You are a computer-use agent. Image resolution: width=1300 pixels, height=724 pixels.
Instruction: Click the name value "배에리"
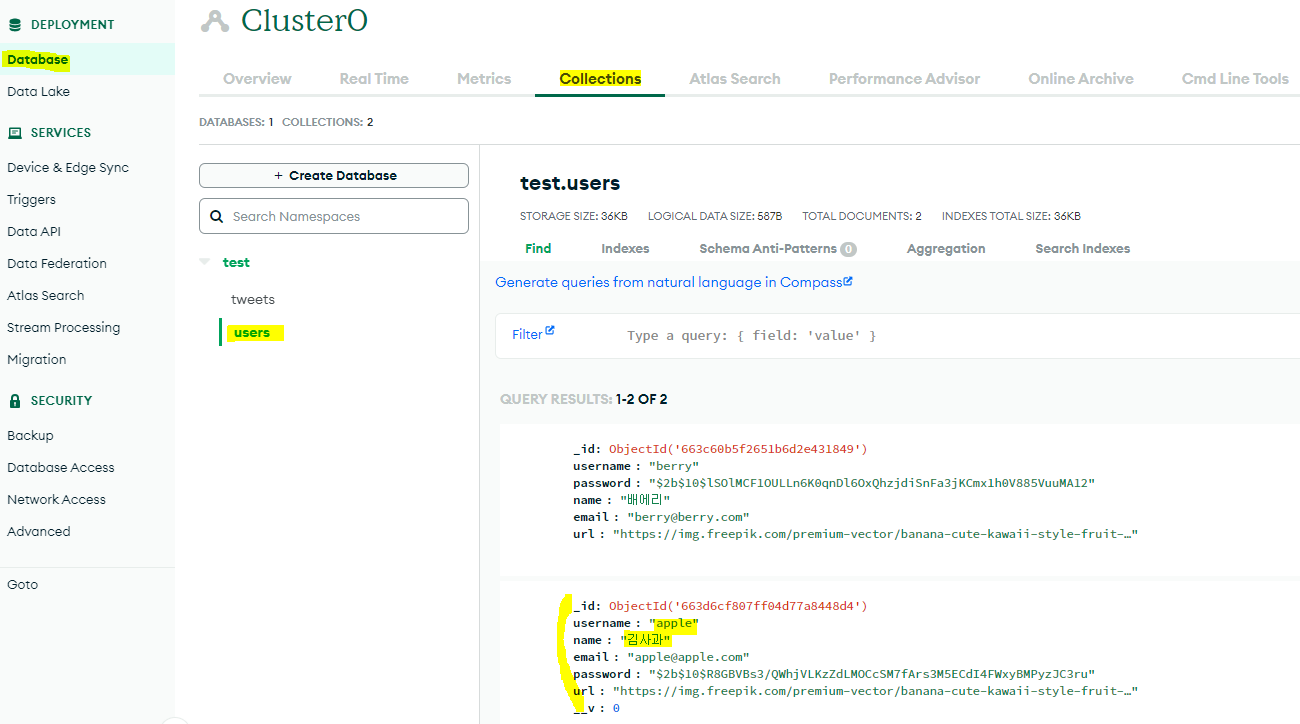tap(646, 500)
